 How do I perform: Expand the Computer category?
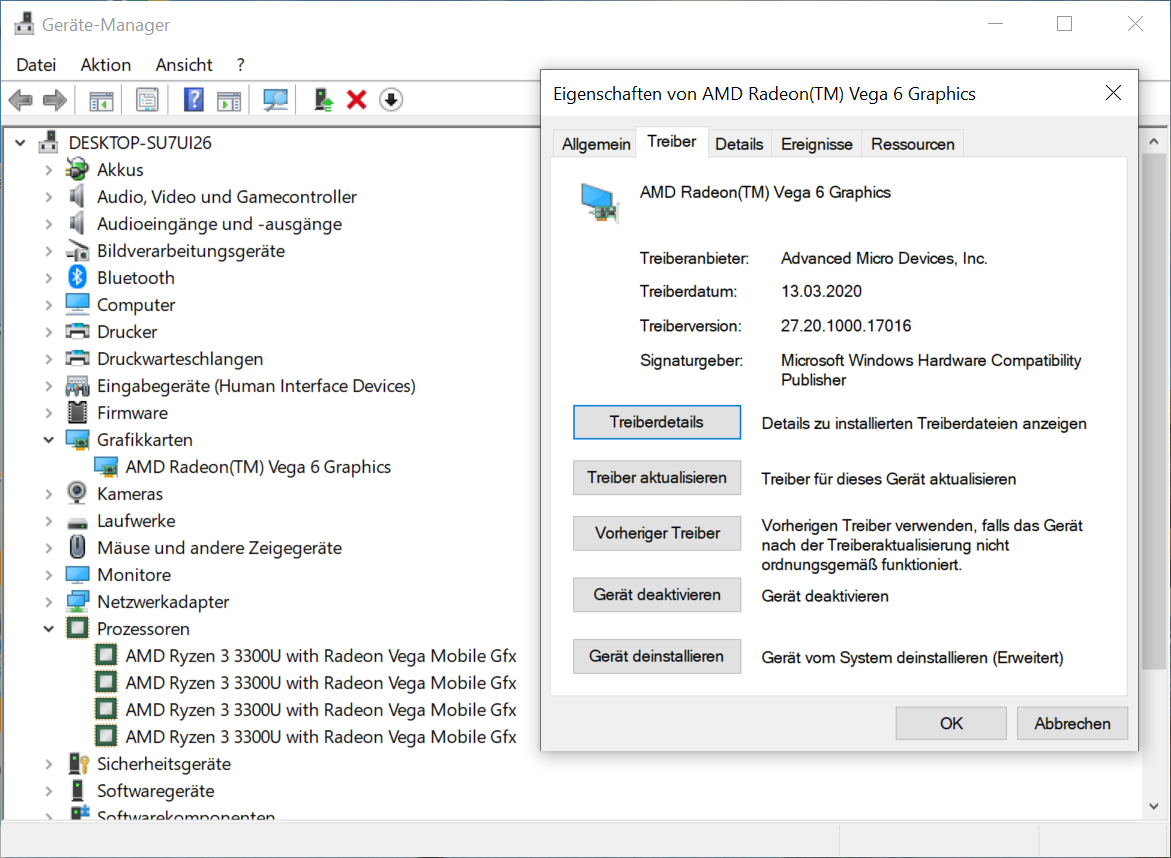[x=49, y=305]
